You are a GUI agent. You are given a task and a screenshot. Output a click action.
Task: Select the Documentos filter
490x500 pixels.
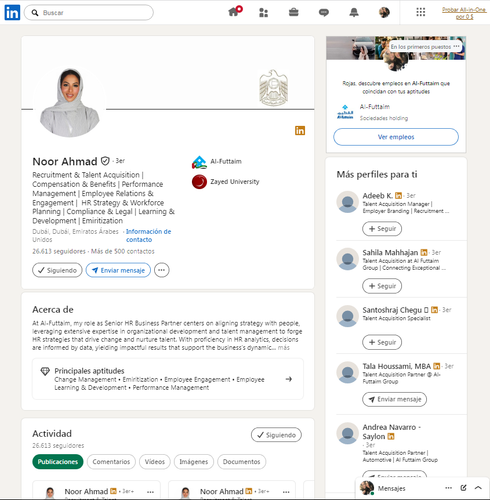(x=241, y=462)
